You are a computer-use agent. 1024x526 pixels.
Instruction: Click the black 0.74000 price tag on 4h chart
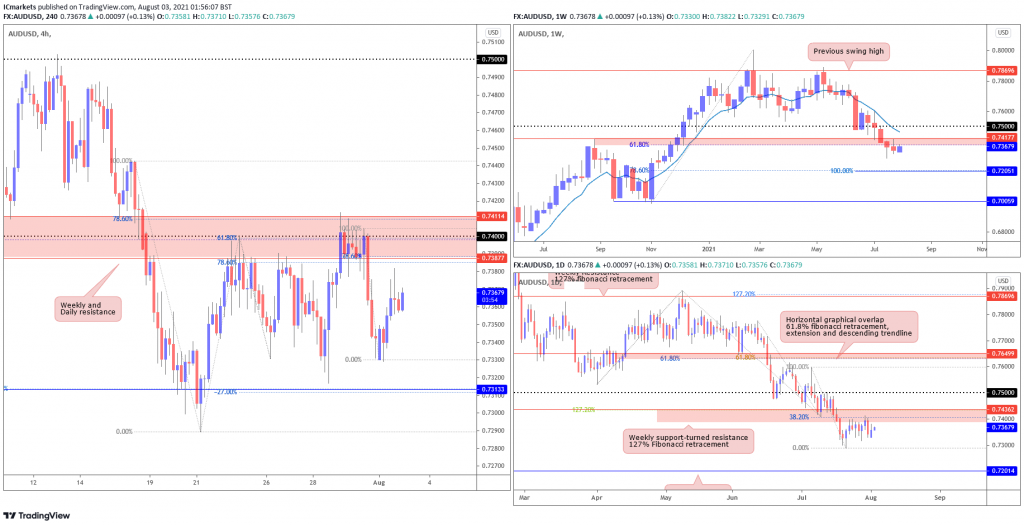click(492, 236)
